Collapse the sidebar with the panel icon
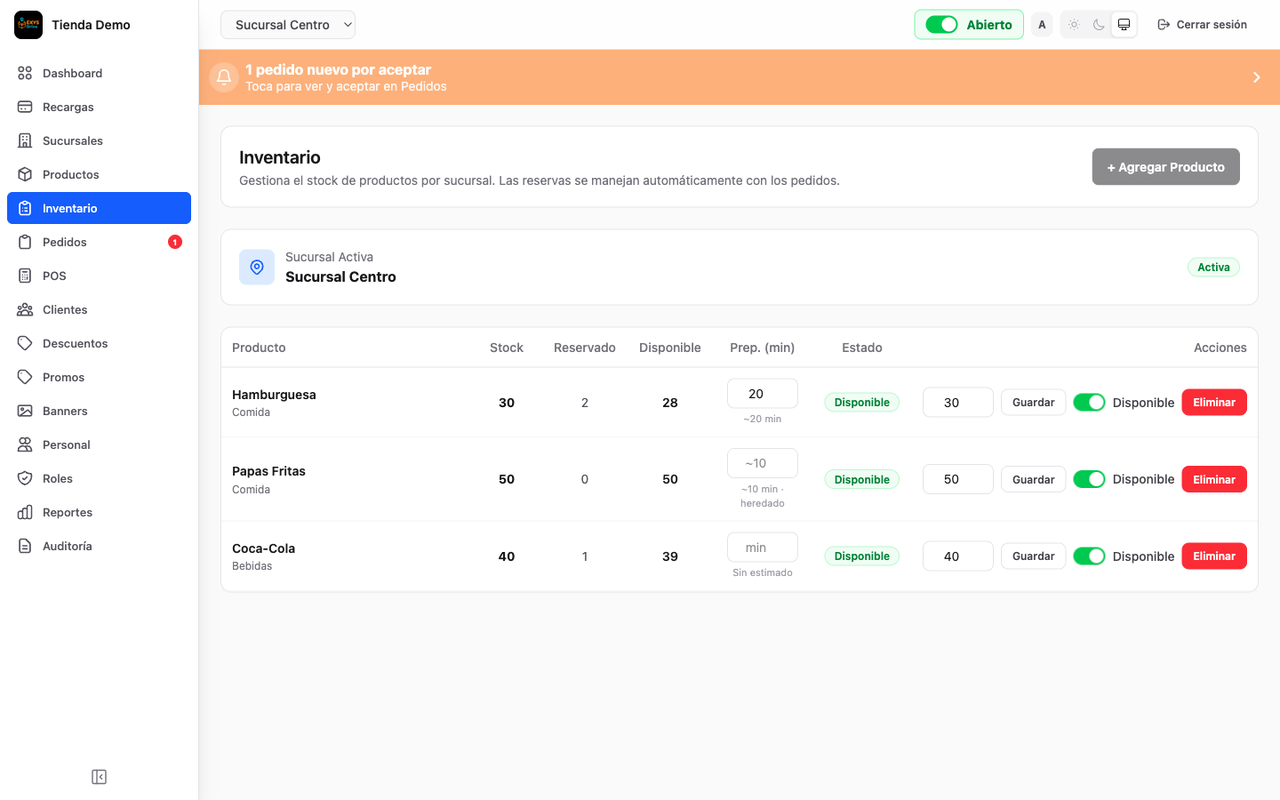Viewport: 1280px width, 800px height. pos(99,777)
